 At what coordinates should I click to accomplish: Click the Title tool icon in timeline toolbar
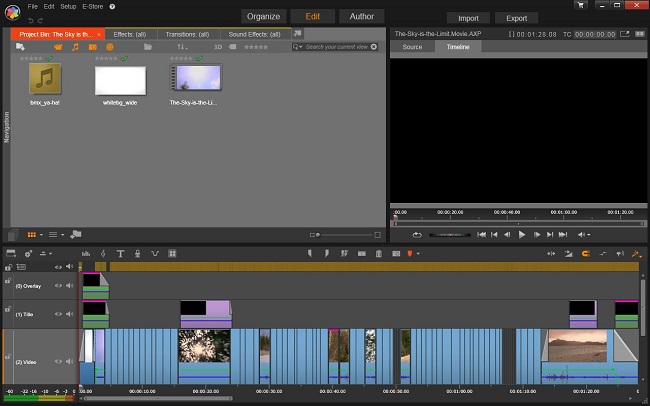point(120,254)
